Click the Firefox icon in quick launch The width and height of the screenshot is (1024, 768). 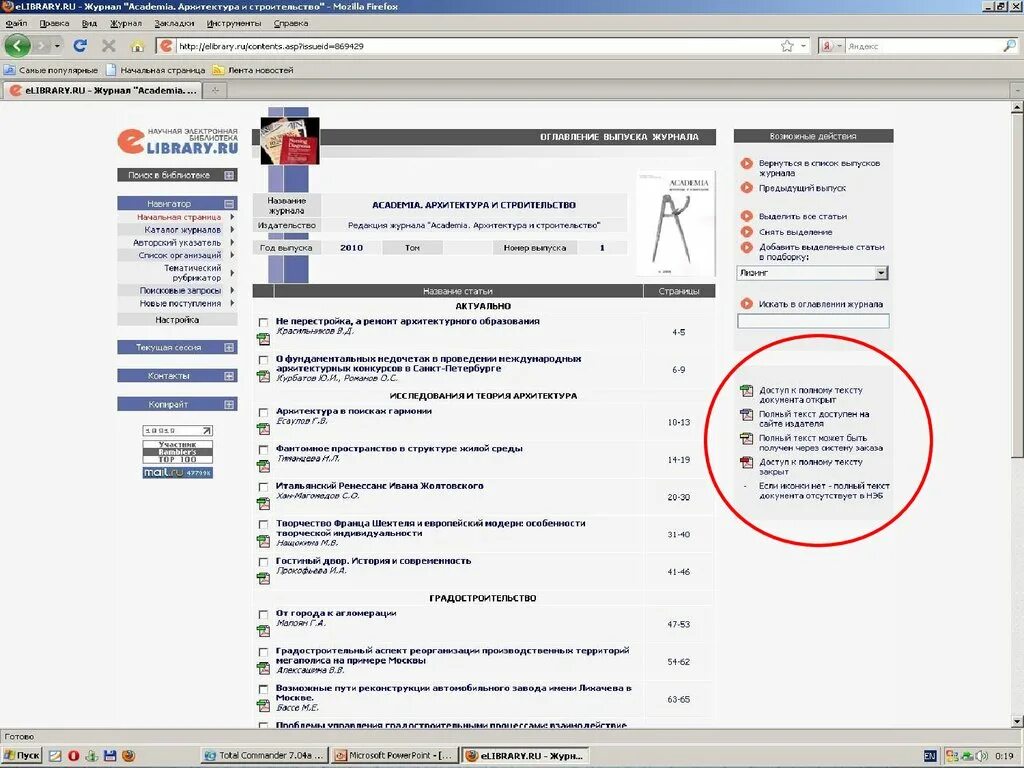(x=128, y=756)
